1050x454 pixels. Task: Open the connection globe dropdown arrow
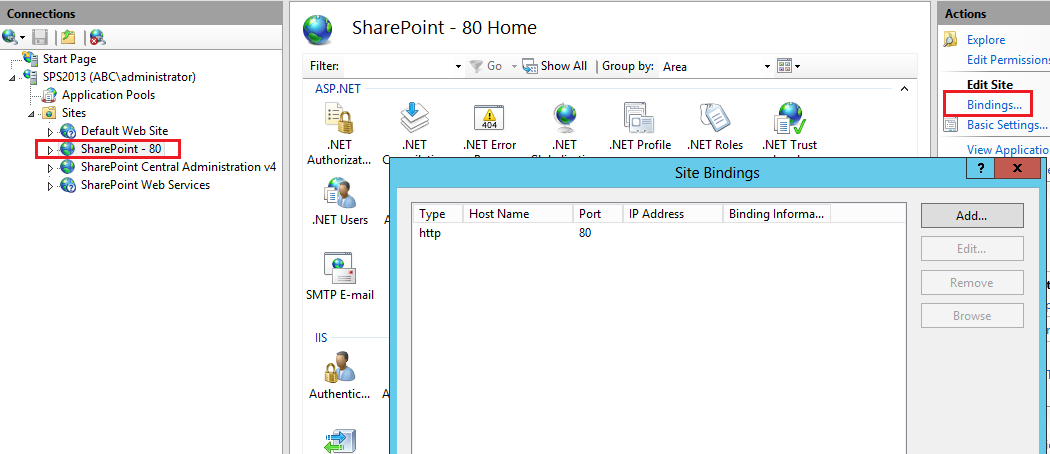point(22,37)
